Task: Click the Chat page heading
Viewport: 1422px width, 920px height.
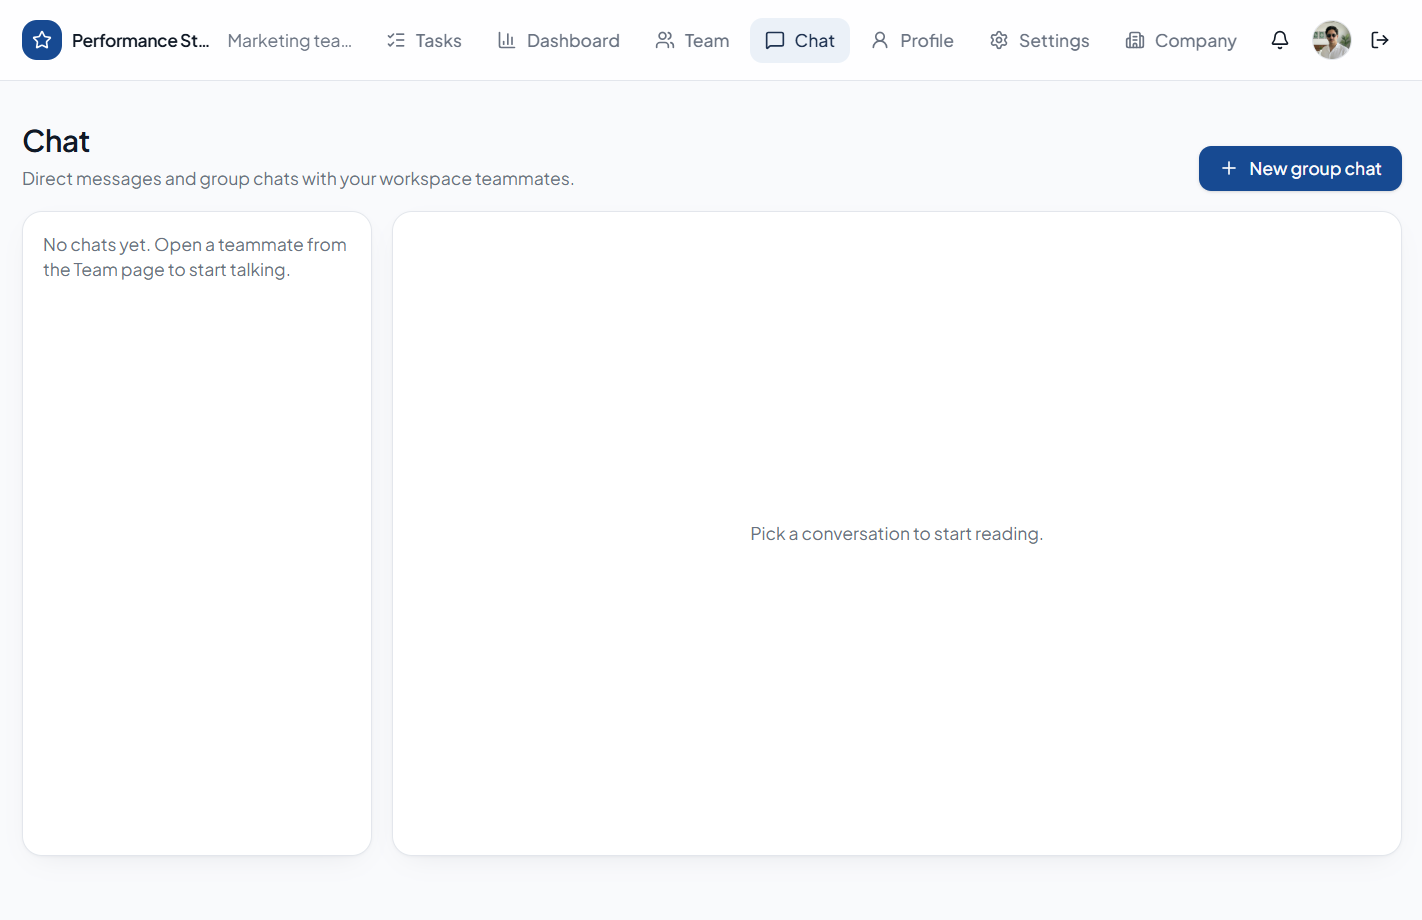Action: tap(56, 142)
